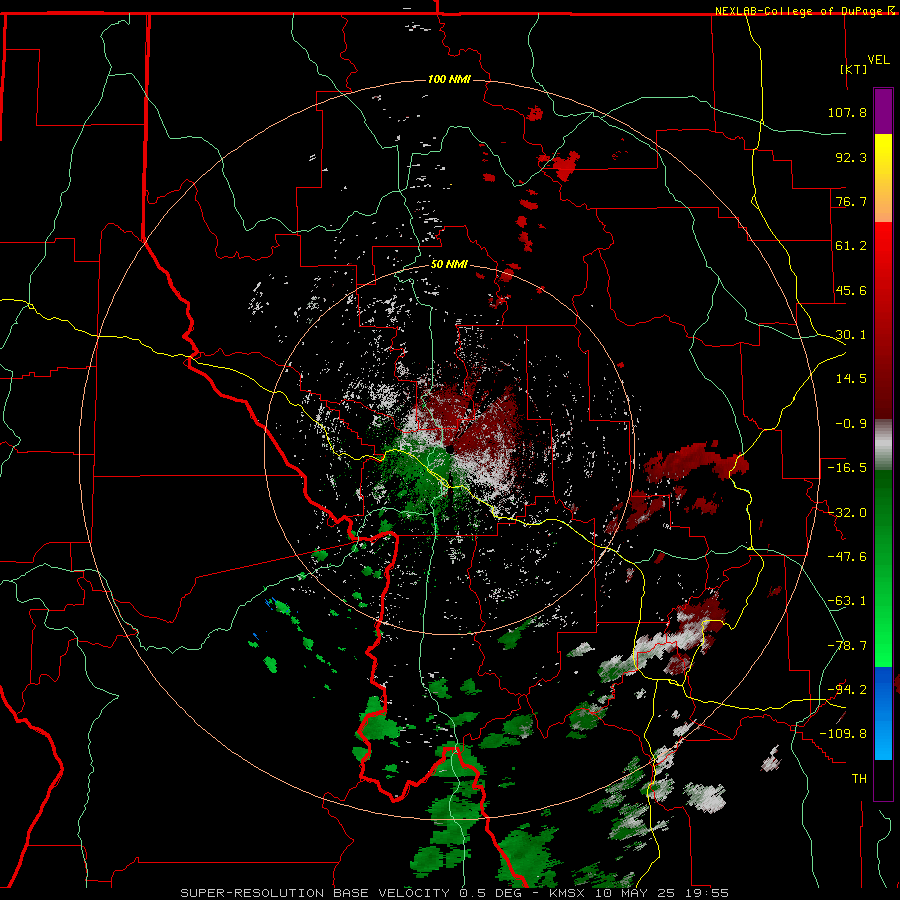Click the TH legend label
This screenshot has height=900, width=900.
859,779
